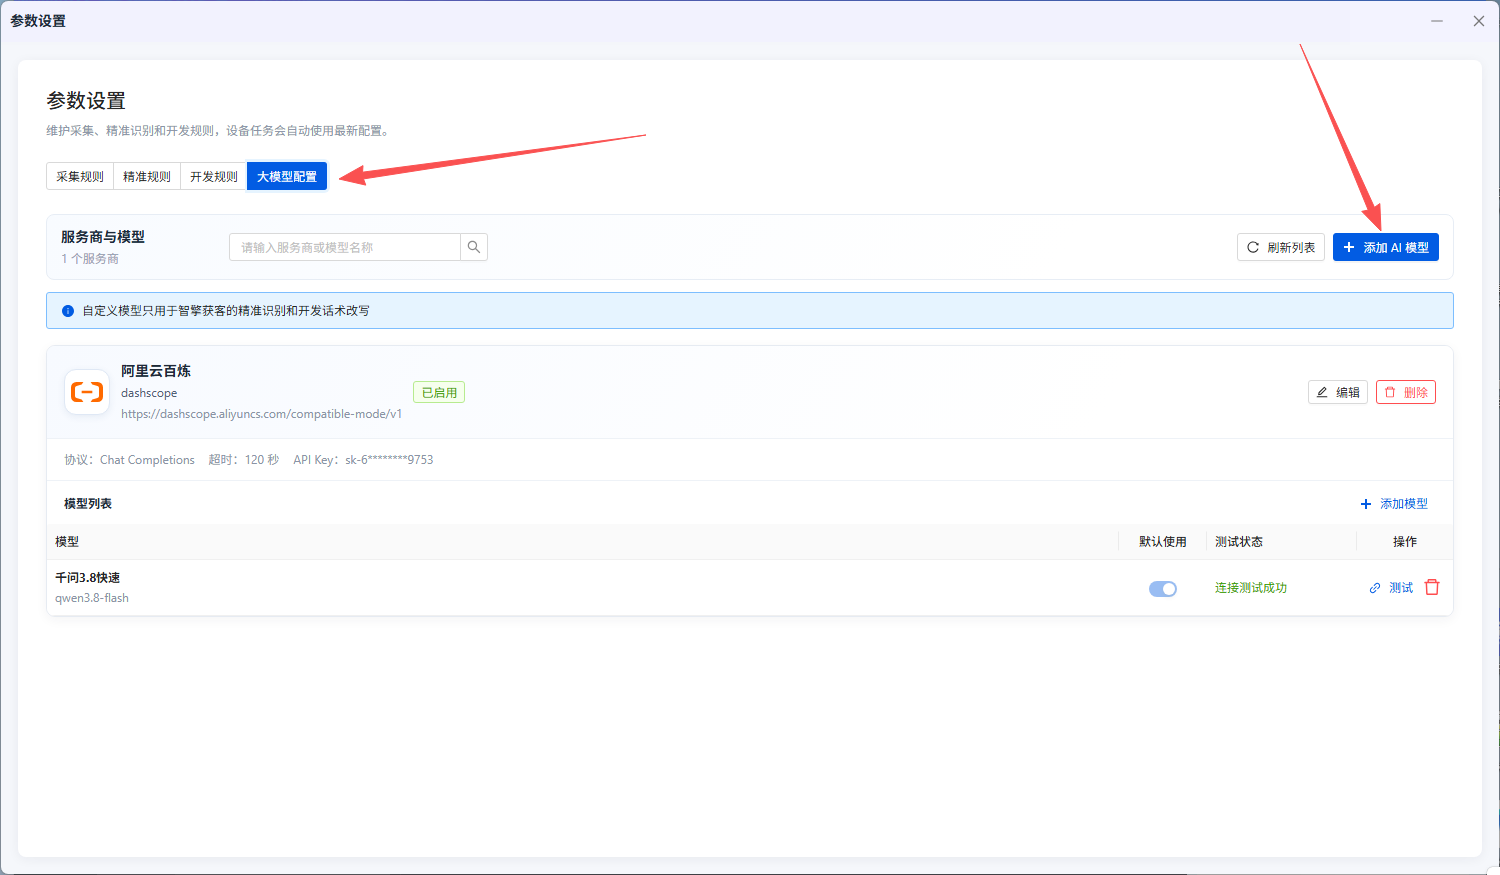Click the model ID qwen3.8-flash

[92, 598]
